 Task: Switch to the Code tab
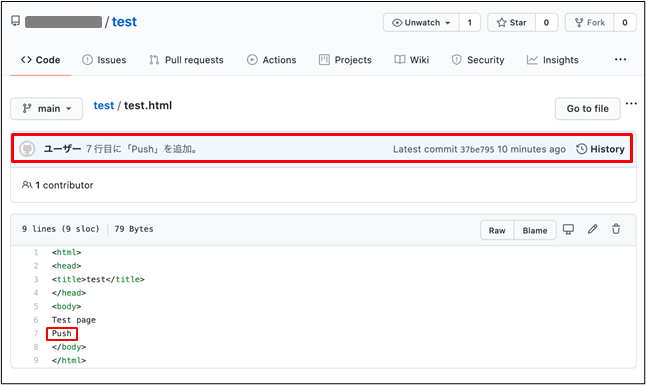click(x=40, y=60)
